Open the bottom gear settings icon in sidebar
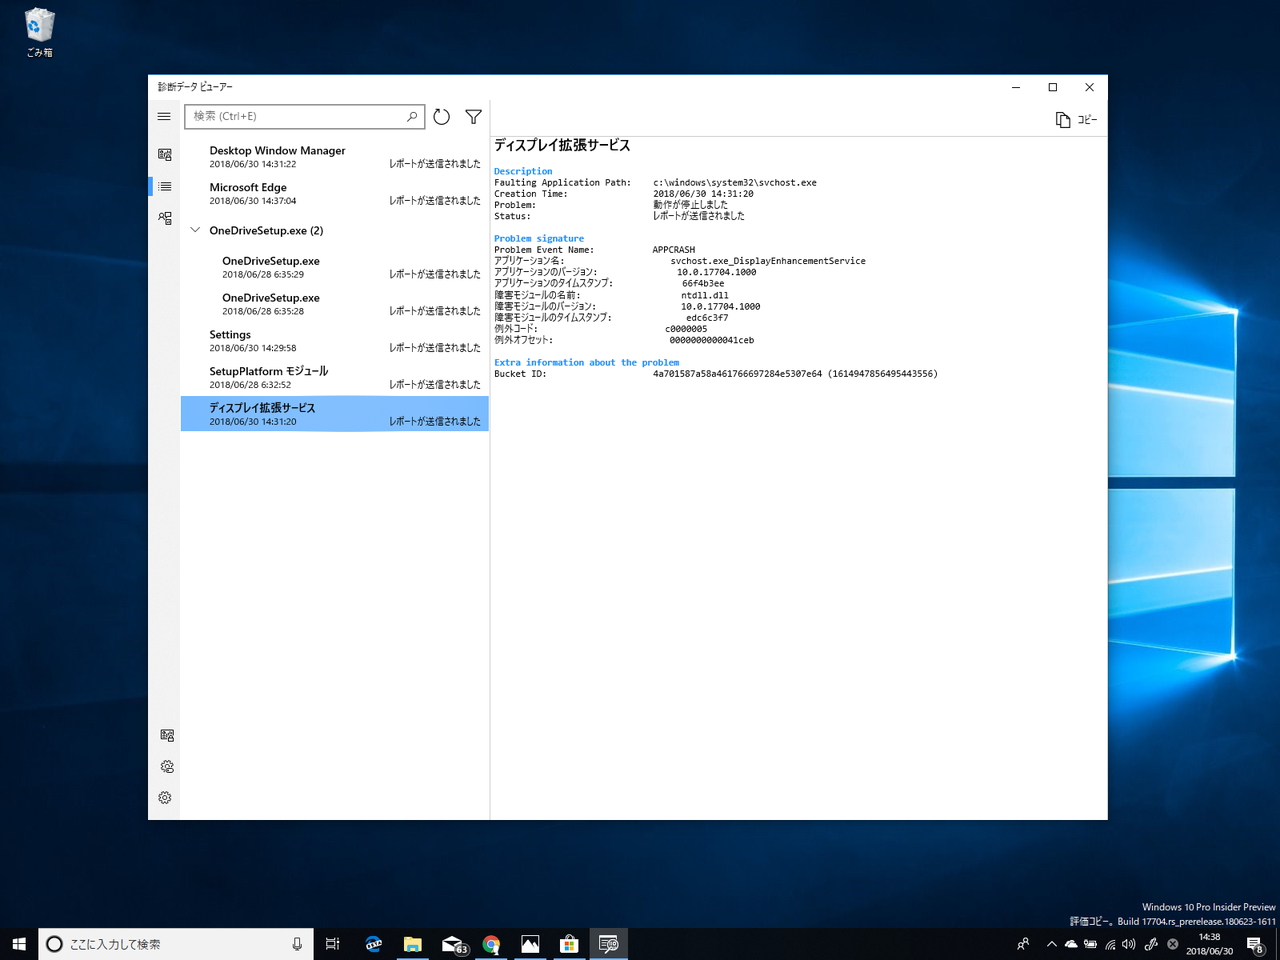This screenshot has height=960, width=1280. 165,798
